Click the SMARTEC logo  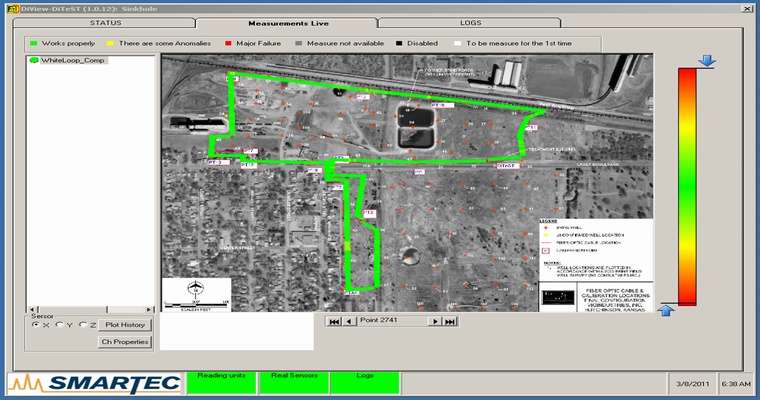point(93,383)
